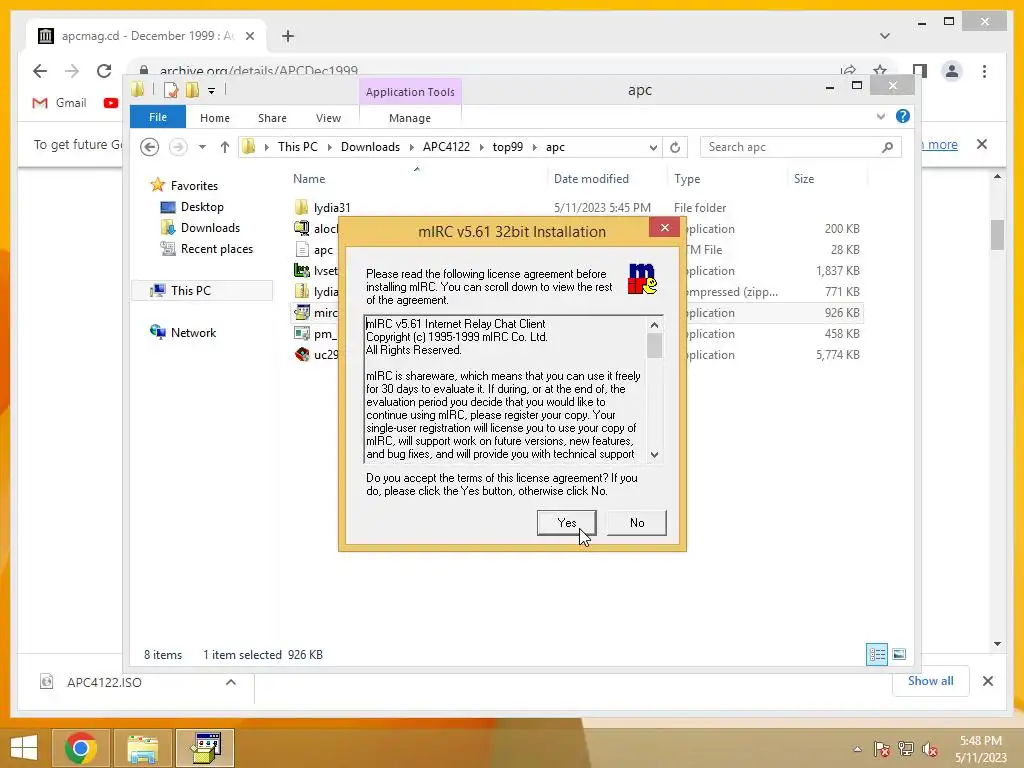1024x768 pixels.
Task: Open quick access toolbar customize dropdown
Action: (x=212, y=91)
